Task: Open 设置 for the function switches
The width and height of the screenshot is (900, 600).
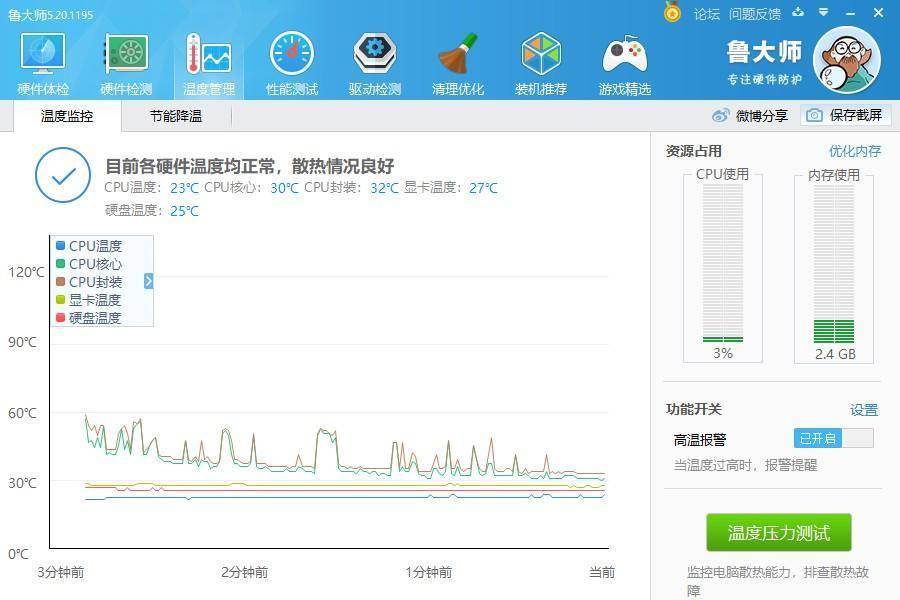Action: tap(864, 410)
